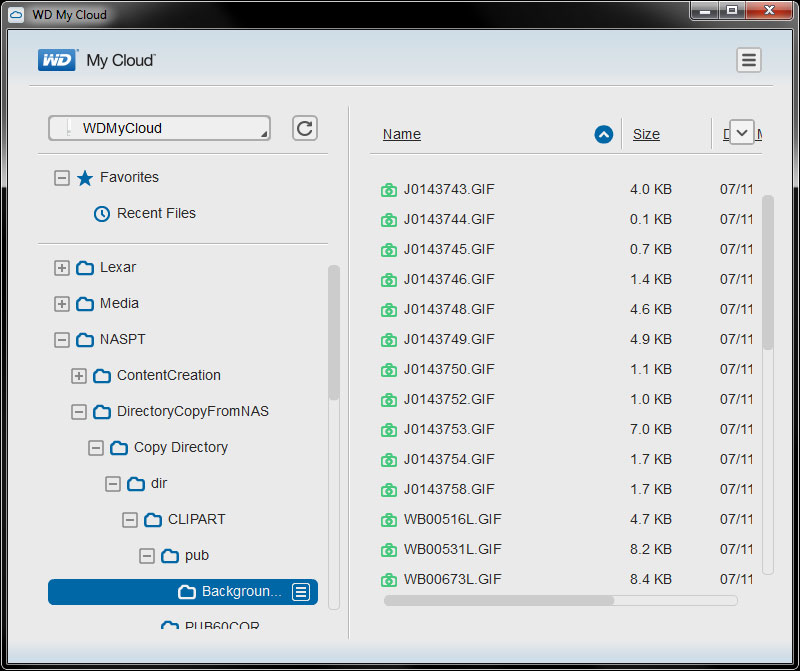Click the 7.0 KB size value

pyautogui.click(x=651, y=430)
